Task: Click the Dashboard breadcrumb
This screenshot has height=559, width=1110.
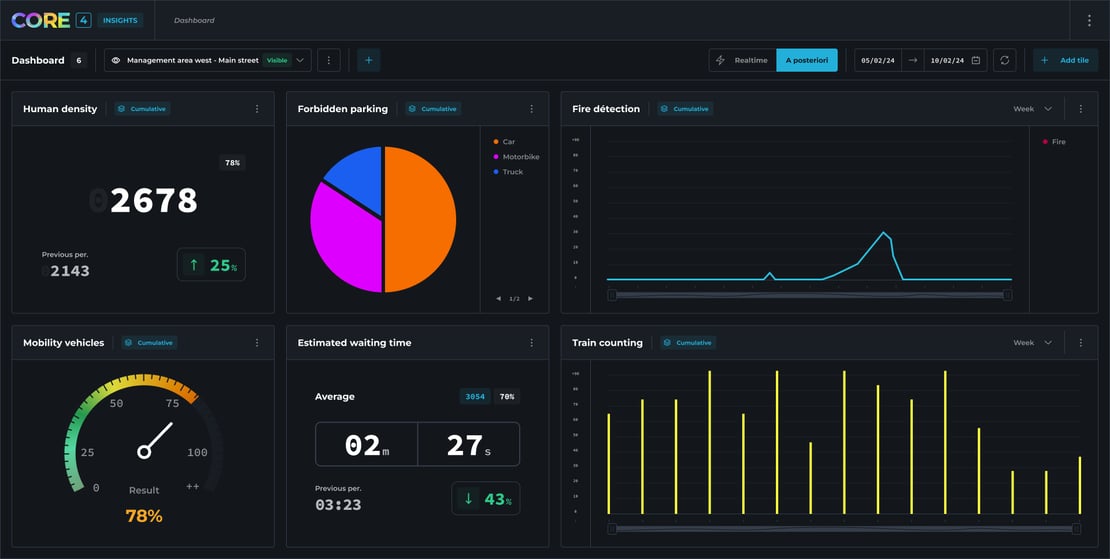Action: click(x=194, y=21)
